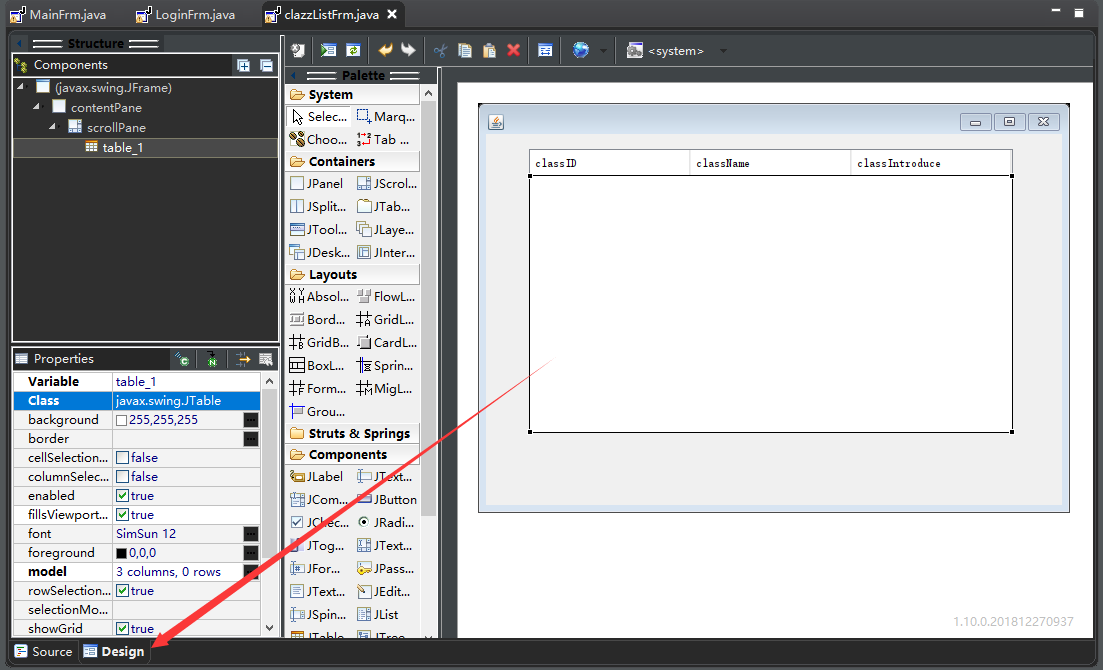Choose Absolute layout in Layouts palette
Screen dimensions: 1103x670
click(x=319, y=296)
